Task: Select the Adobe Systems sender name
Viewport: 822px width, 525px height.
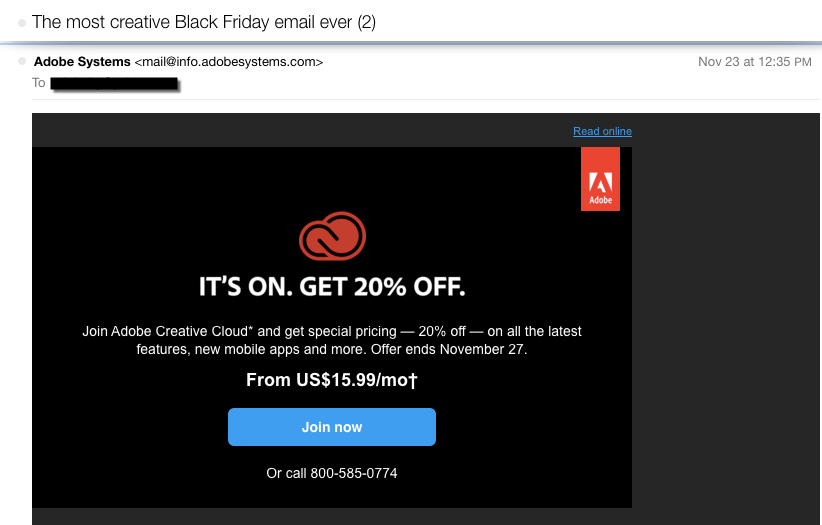Action: coord(82,62)
